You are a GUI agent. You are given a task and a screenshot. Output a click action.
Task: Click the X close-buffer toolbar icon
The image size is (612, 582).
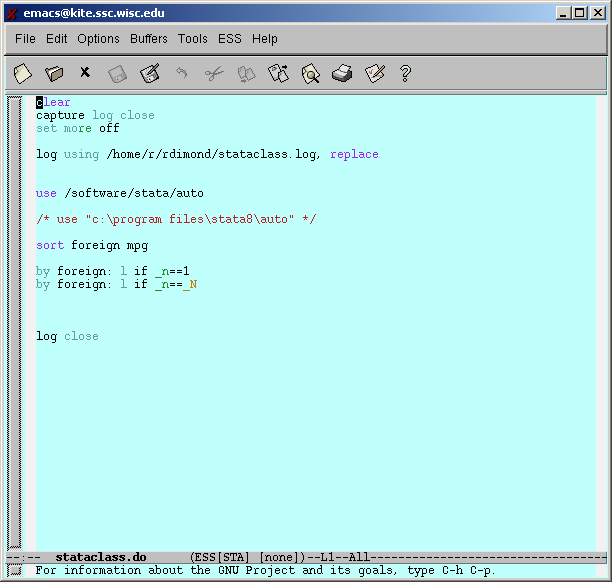pyautogui.click(x=85, y=72)
